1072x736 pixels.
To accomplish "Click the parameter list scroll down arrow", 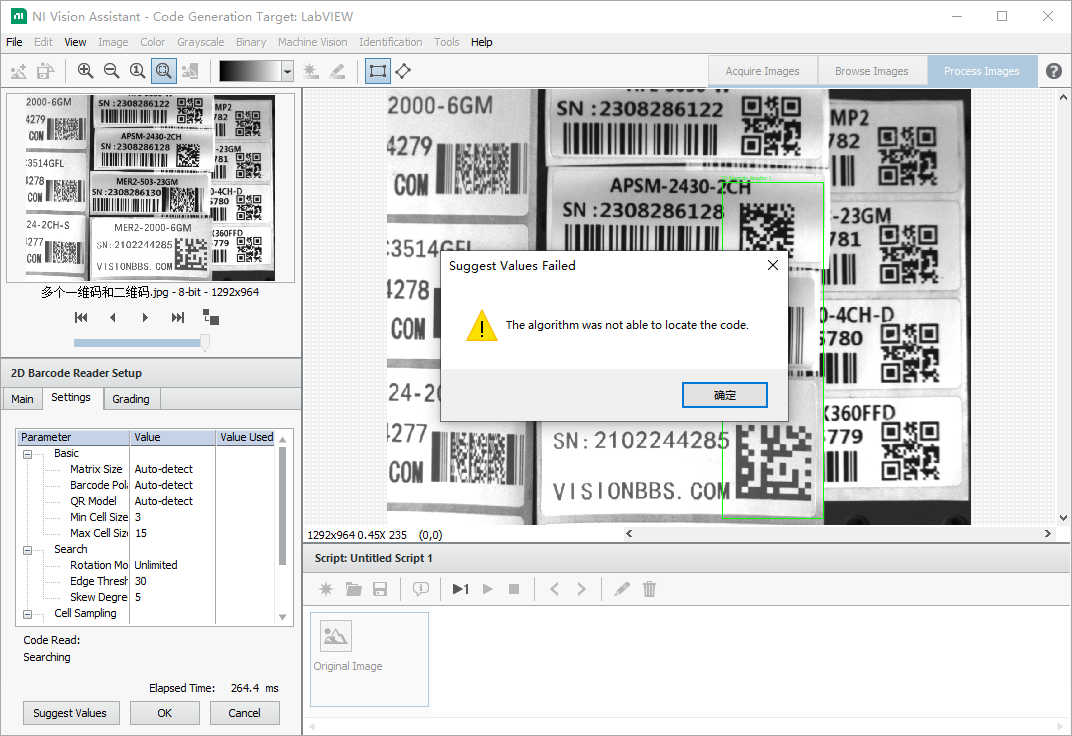I will 282,617.
